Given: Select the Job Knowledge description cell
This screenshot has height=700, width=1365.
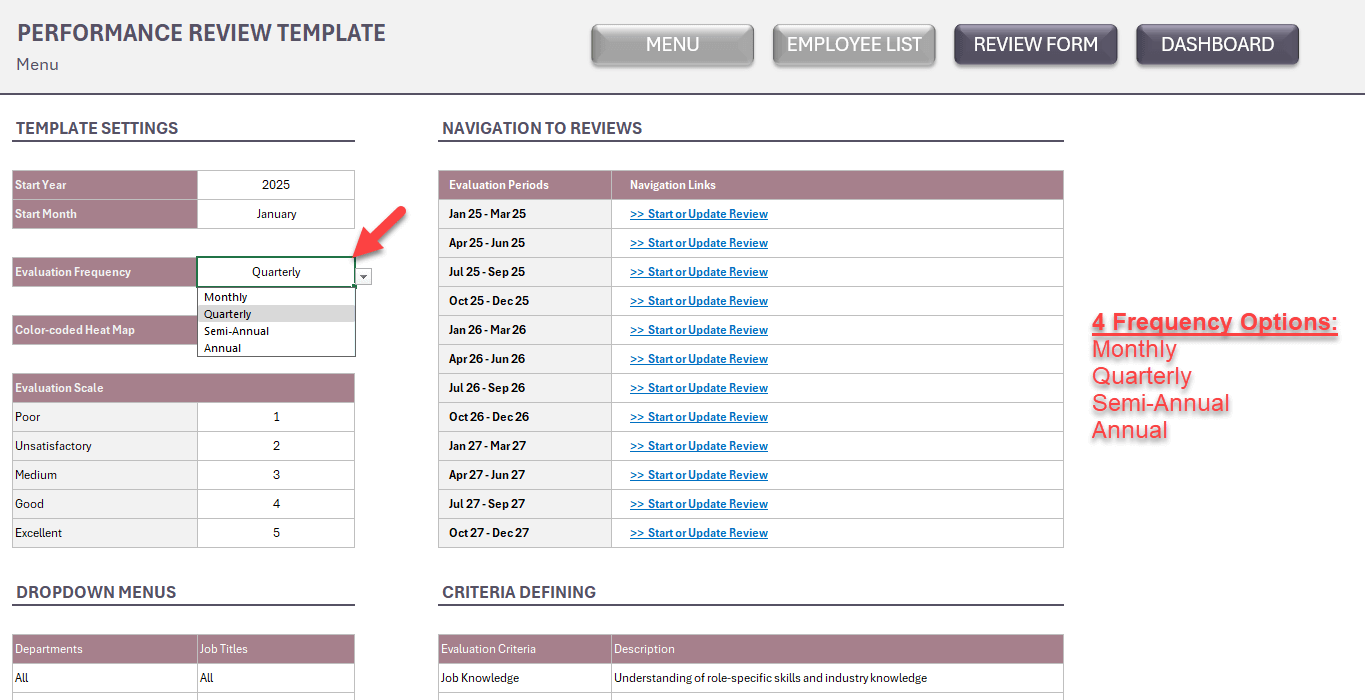Looking at the screenshot, I should point(838,678).
